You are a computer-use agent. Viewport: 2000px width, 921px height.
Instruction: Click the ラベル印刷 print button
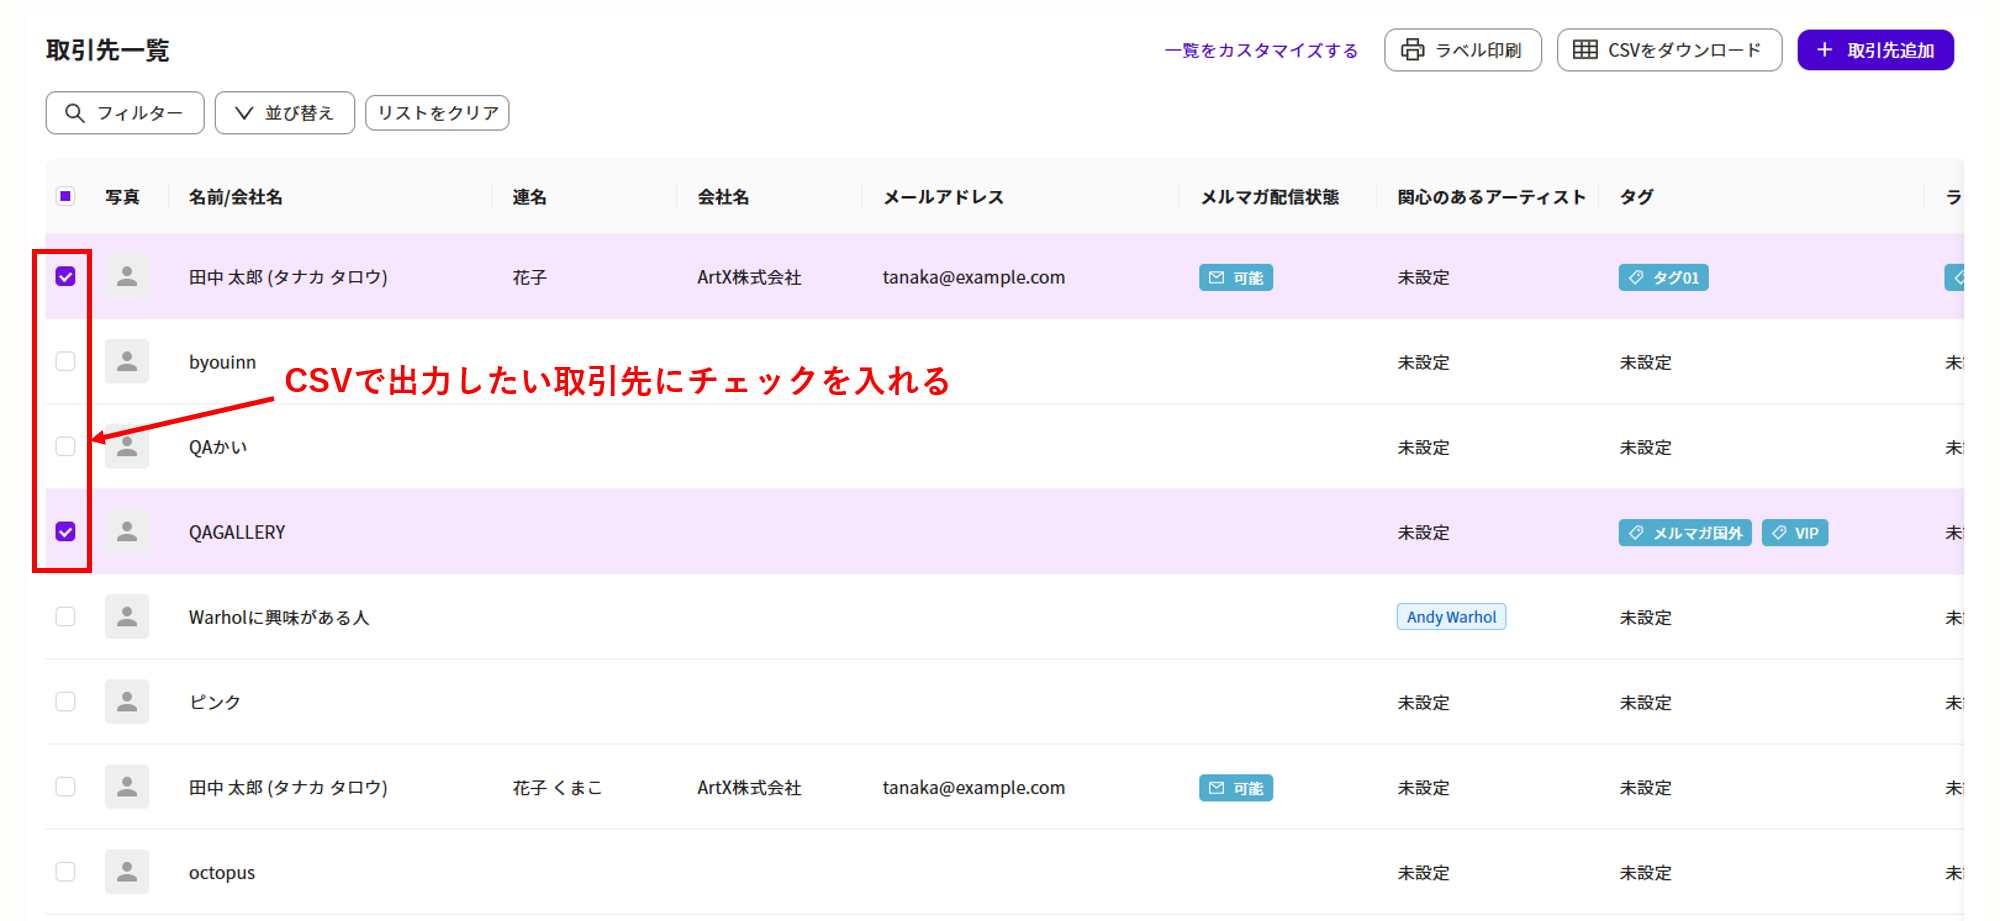point(1463,50)
